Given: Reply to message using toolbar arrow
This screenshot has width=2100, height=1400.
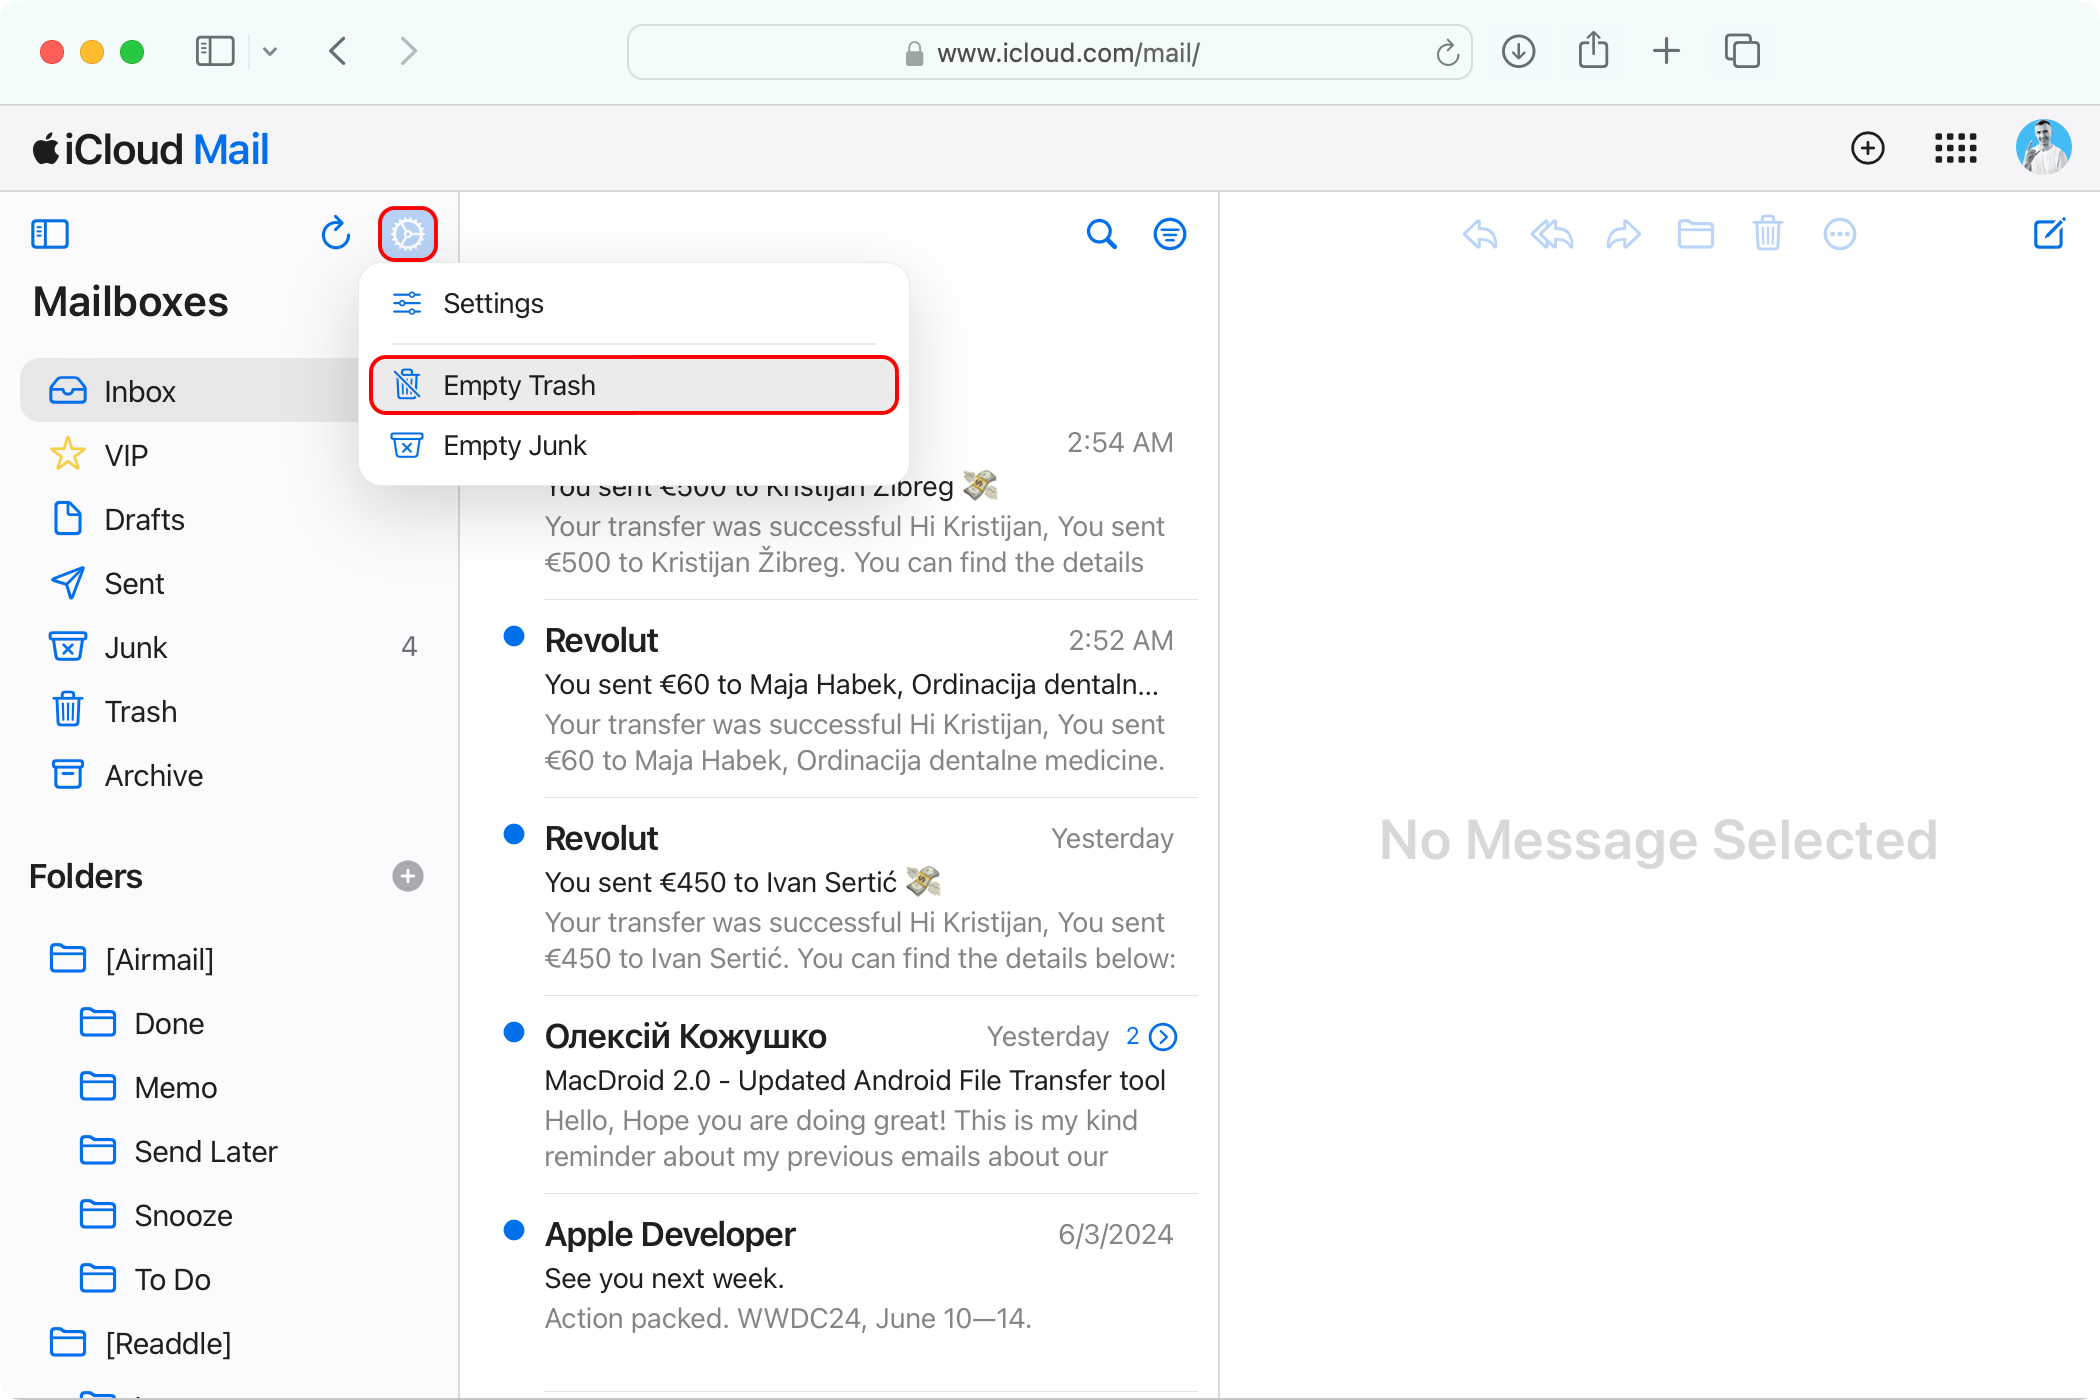Looking at the screenshot, I should coord(1480,234).
